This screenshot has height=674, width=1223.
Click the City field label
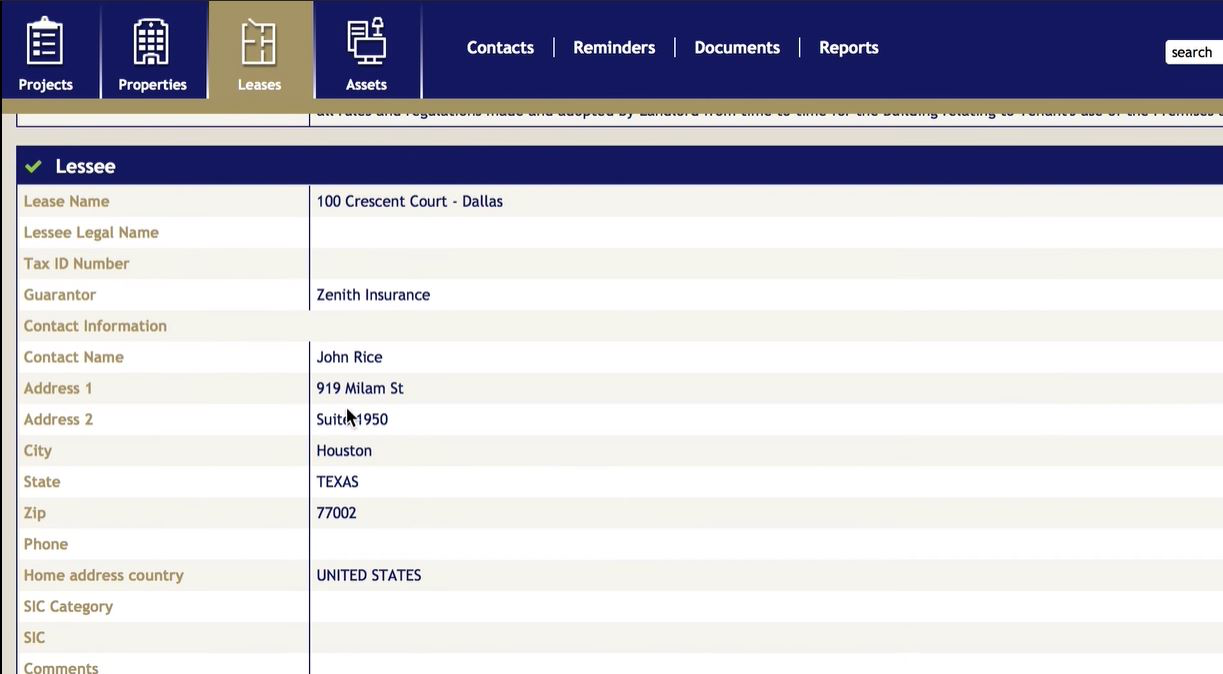38,451
